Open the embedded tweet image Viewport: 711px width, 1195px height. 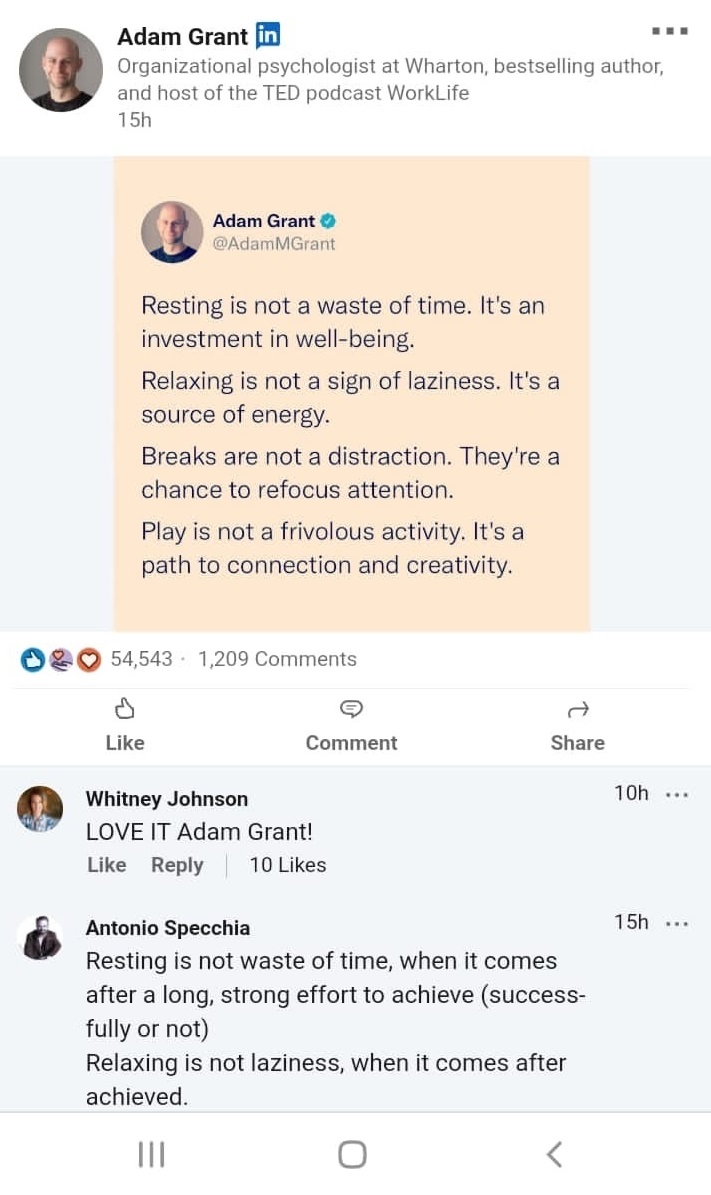click(x=351, y=393)
